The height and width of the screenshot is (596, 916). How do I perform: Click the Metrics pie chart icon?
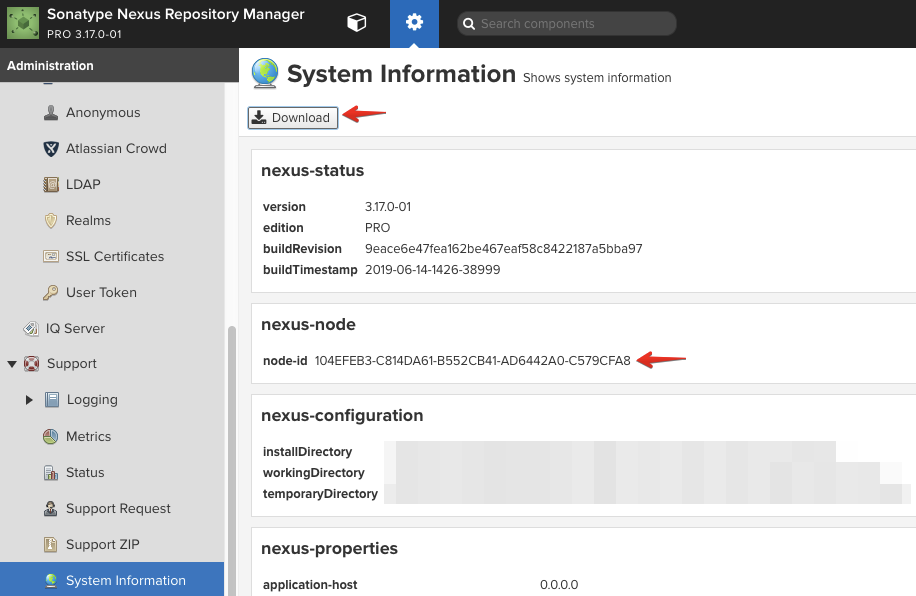point(51,437)
